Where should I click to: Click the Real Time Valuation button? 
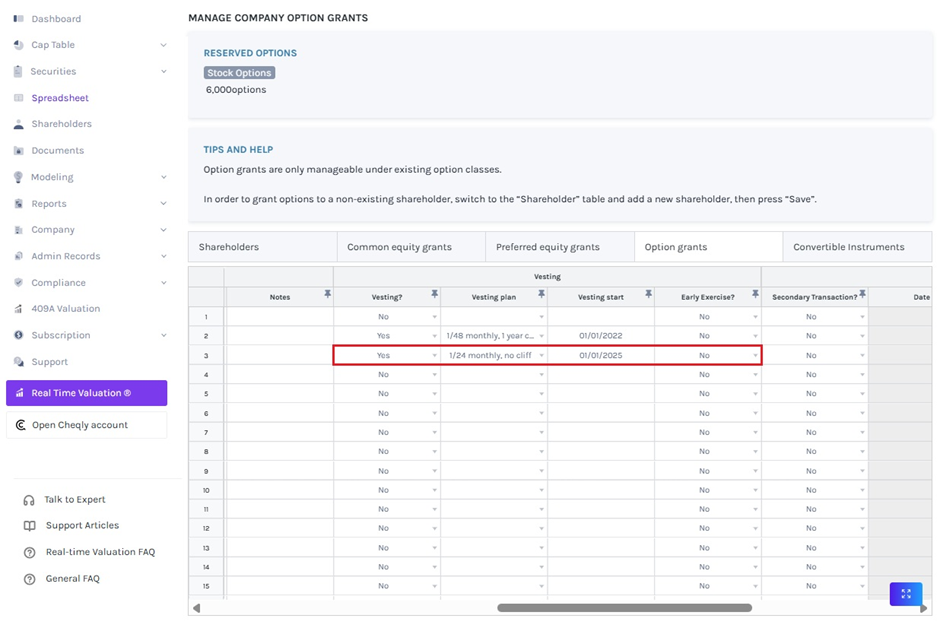coord(86,393)
